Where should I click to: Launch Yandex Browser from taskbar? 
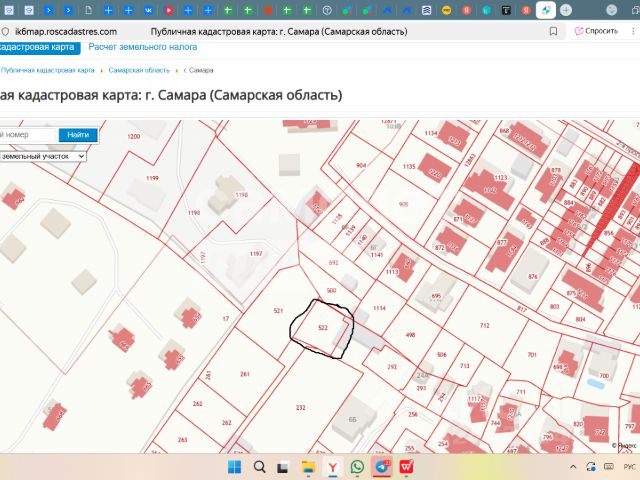(x=333, y=467)
